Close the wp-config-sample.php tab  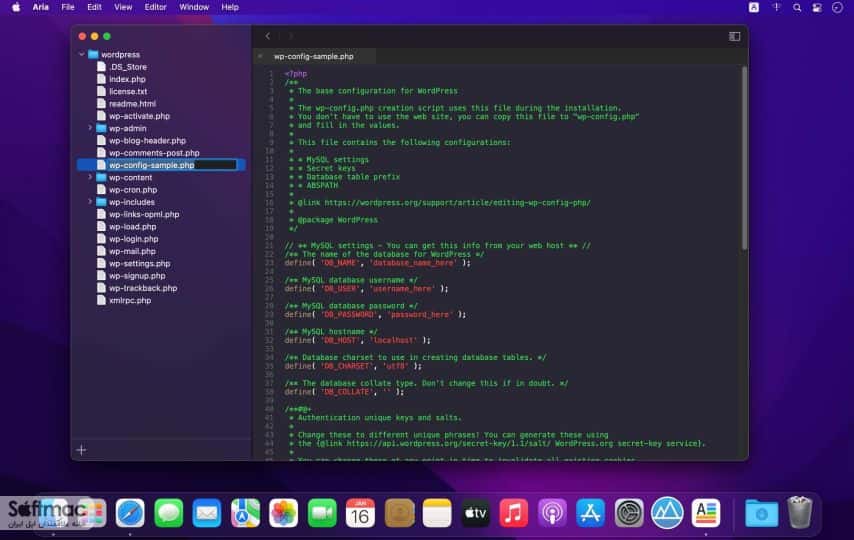pyautogui.click(x=260, y=56)
